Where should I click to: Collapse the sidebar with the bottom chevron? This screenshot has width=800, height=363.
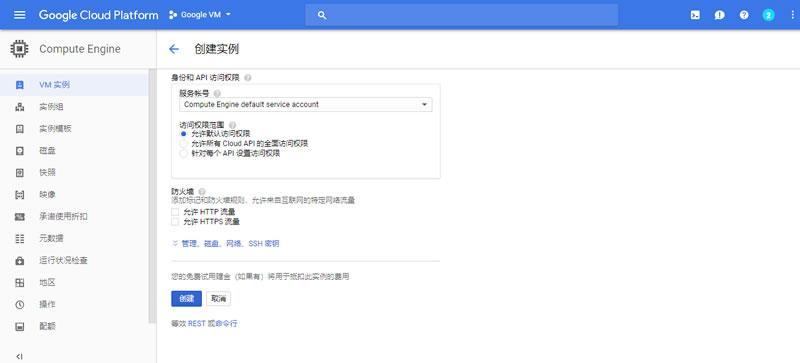click(19, 356)
